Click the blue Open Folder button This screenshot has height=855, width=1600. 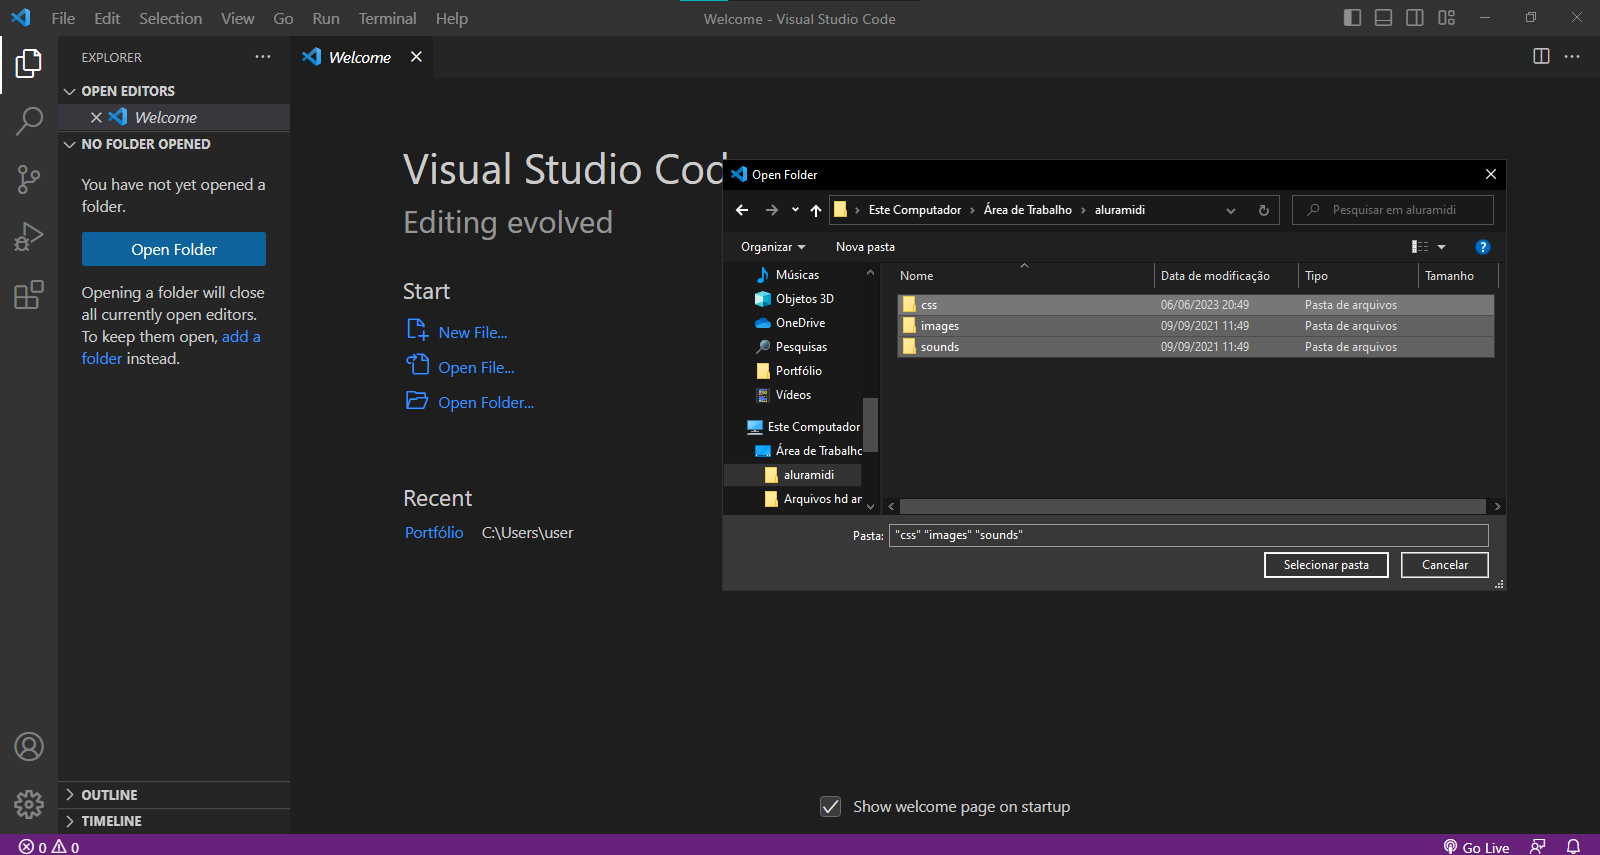[x=174, y=249]
